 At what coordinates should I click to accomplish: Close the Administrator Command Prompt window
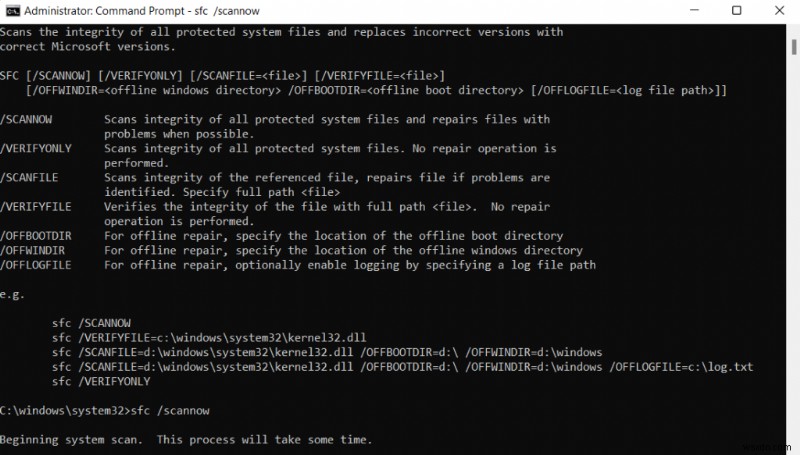pyautogui.click(x=781, y=10)
